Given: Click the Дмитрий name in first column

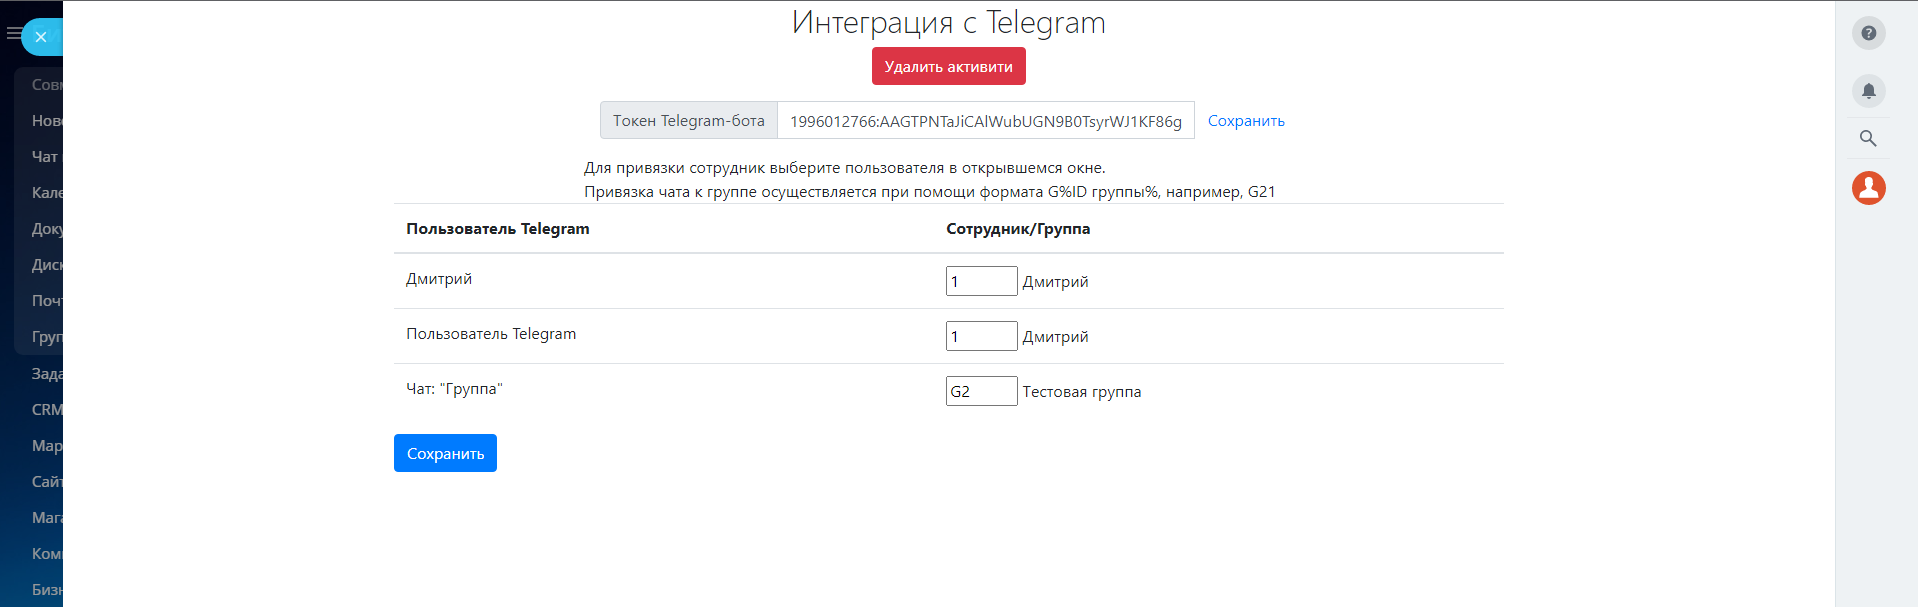Looking at the screenshot, I should [439, 279].
